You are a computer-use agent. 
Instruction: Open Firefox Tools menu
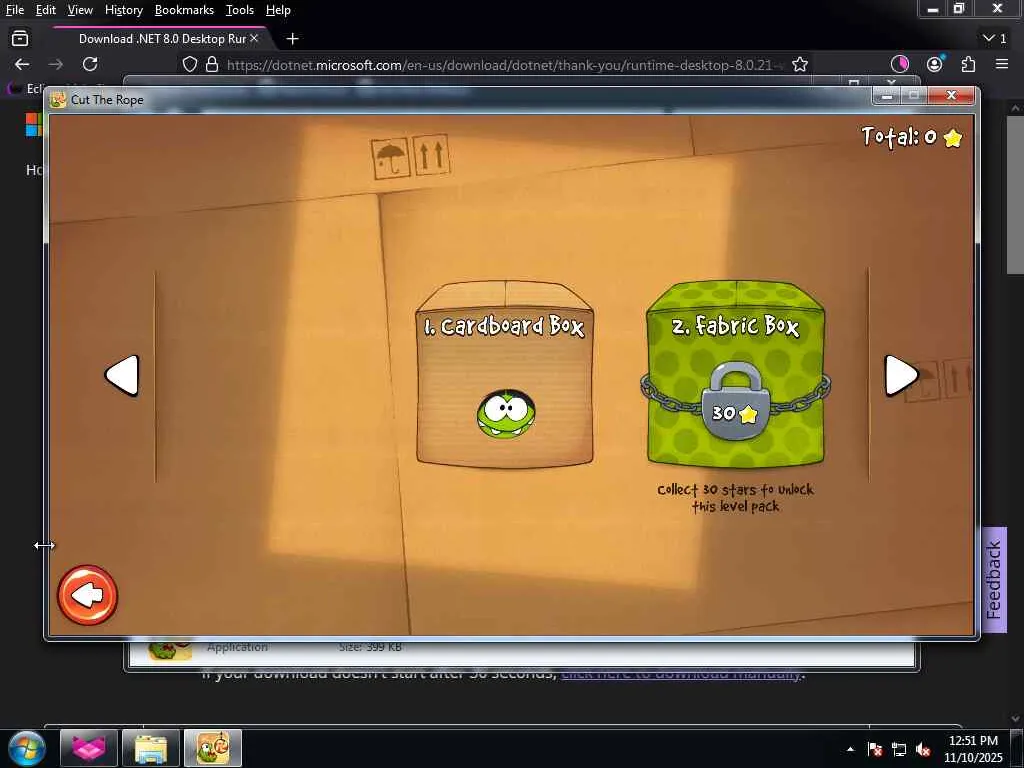tap(240, 10)
